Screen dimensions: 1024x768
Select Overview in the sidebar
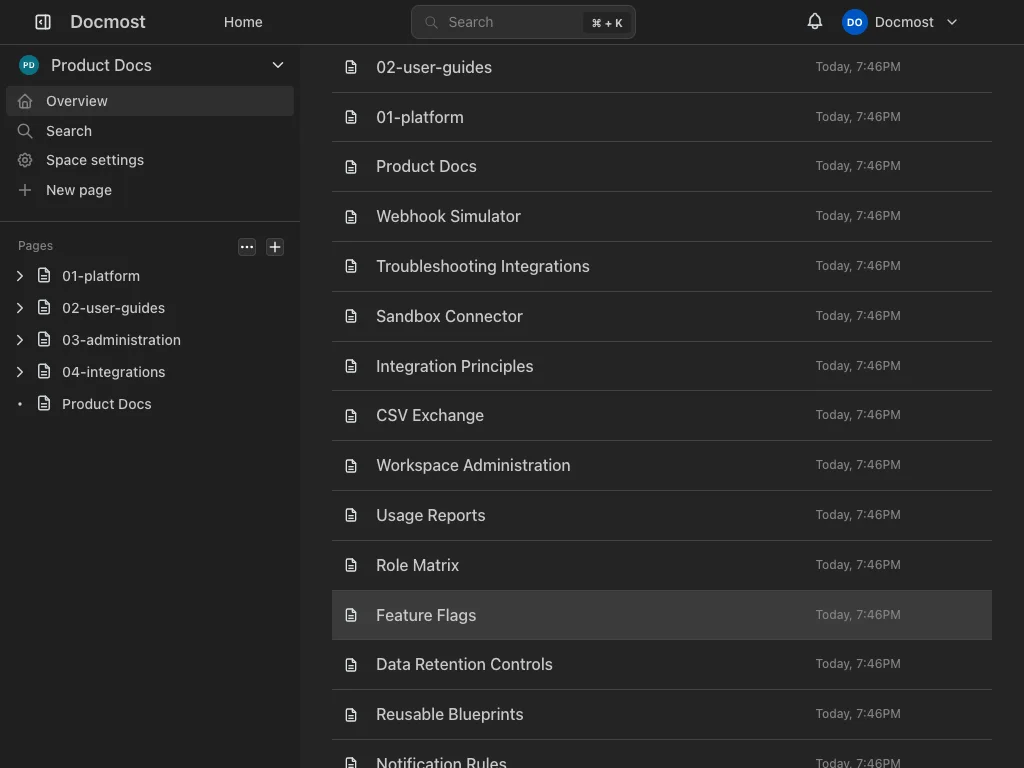click(x=150, y=101)
